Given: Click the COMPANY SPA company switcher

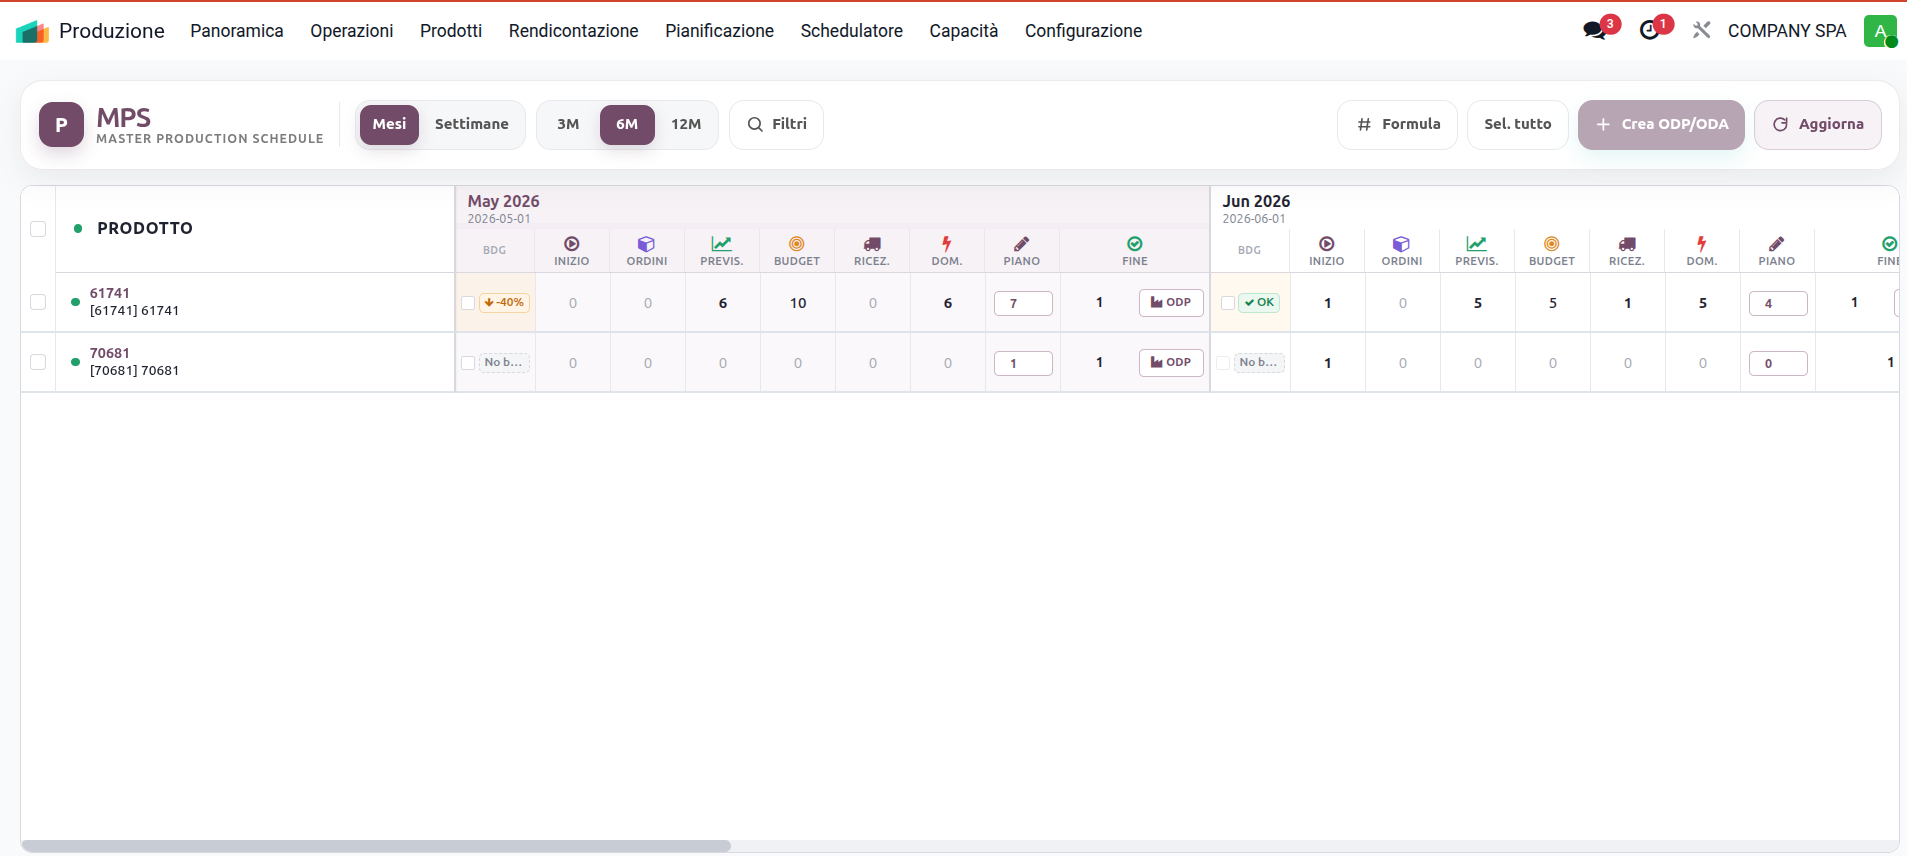Looking at the screenshot, I should 1787,31.
